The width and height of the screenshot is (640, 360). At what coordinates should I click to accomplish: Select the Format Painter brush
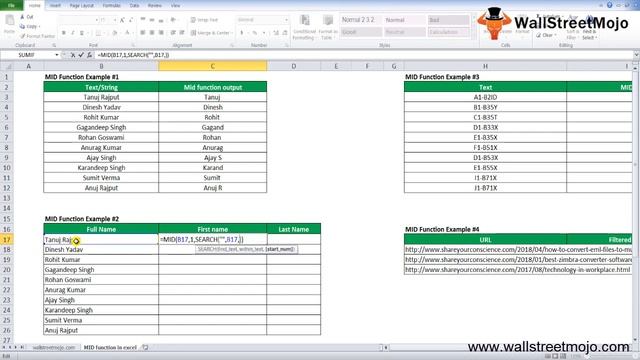(37, 36)
